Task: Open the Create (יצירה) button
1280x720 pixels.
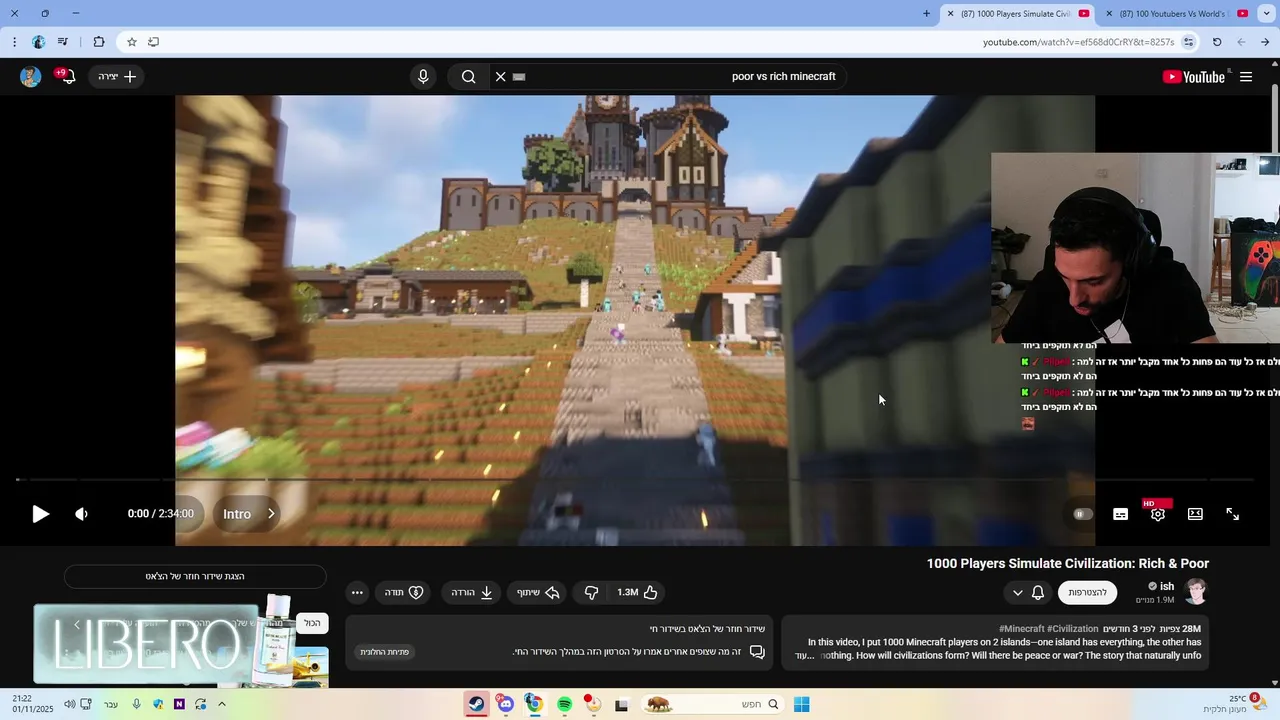Action: click(x=117, y=77)
